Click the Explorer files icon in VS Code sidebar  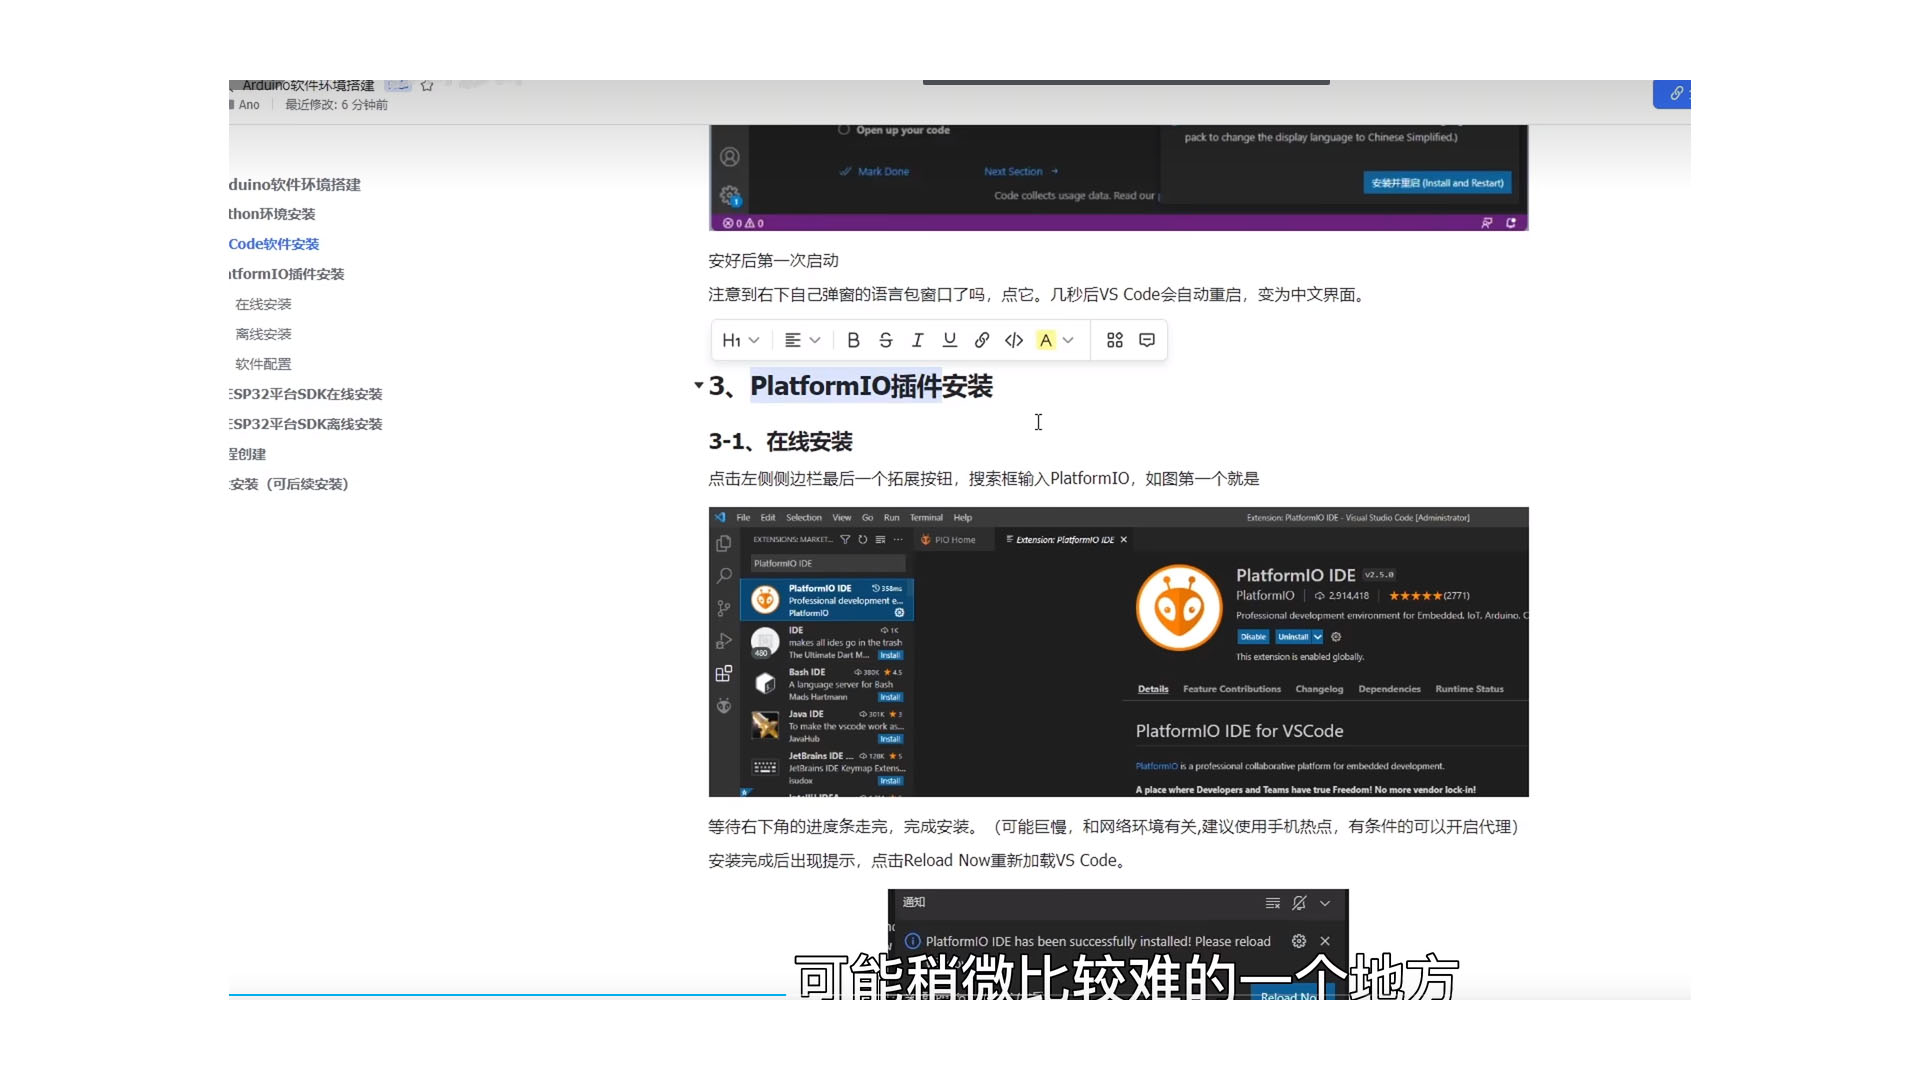pos(724,543)
